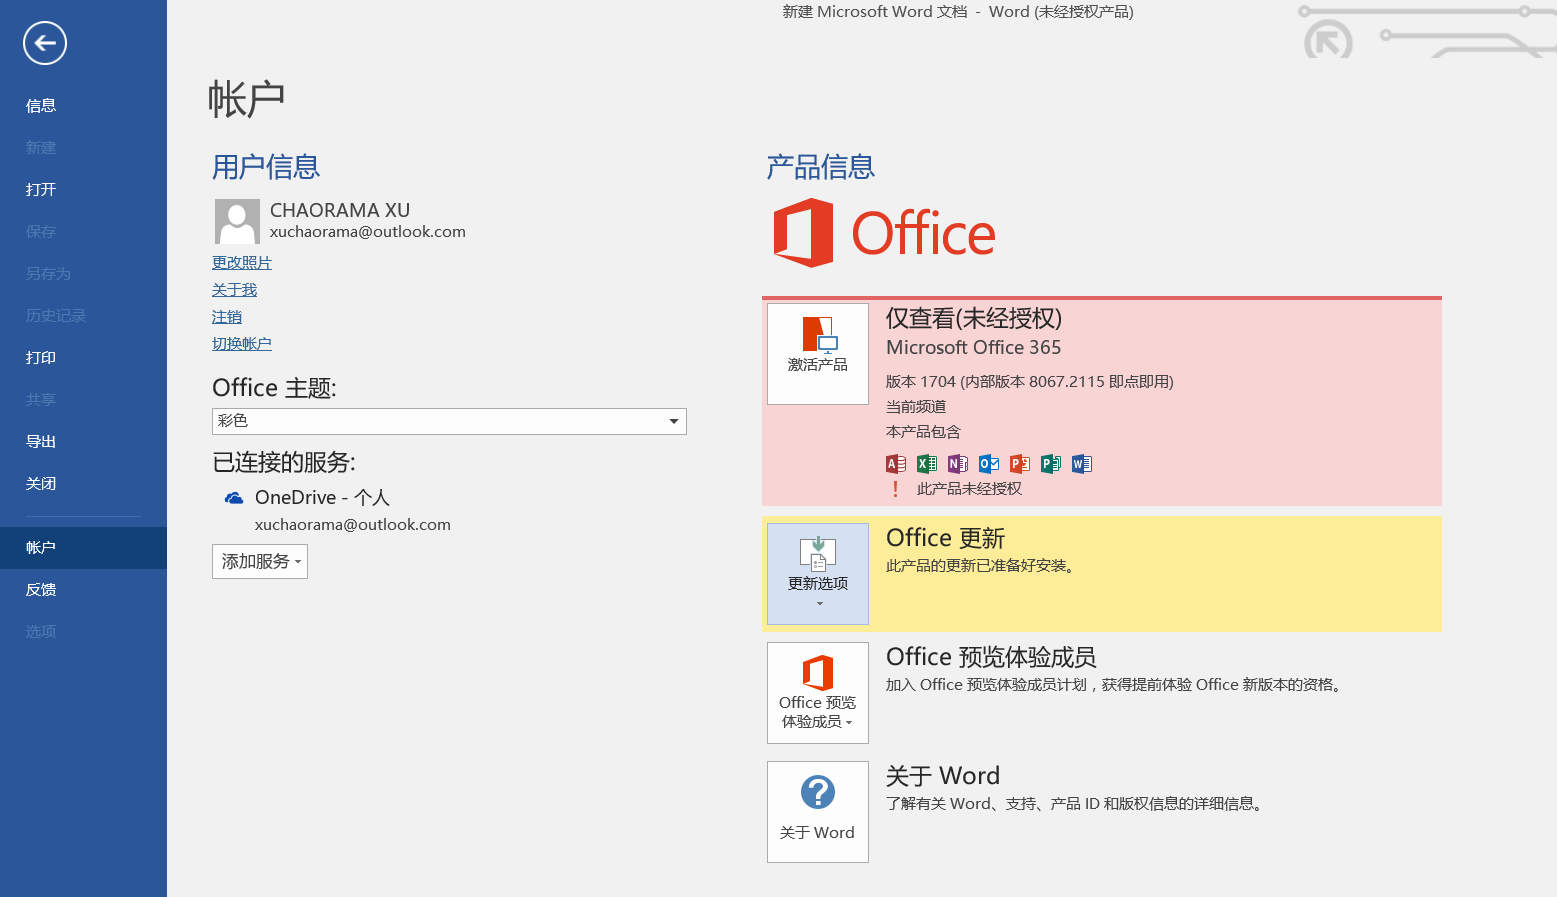Click the user profile avatar picture
1557x897 pixels.
(237, 221)
